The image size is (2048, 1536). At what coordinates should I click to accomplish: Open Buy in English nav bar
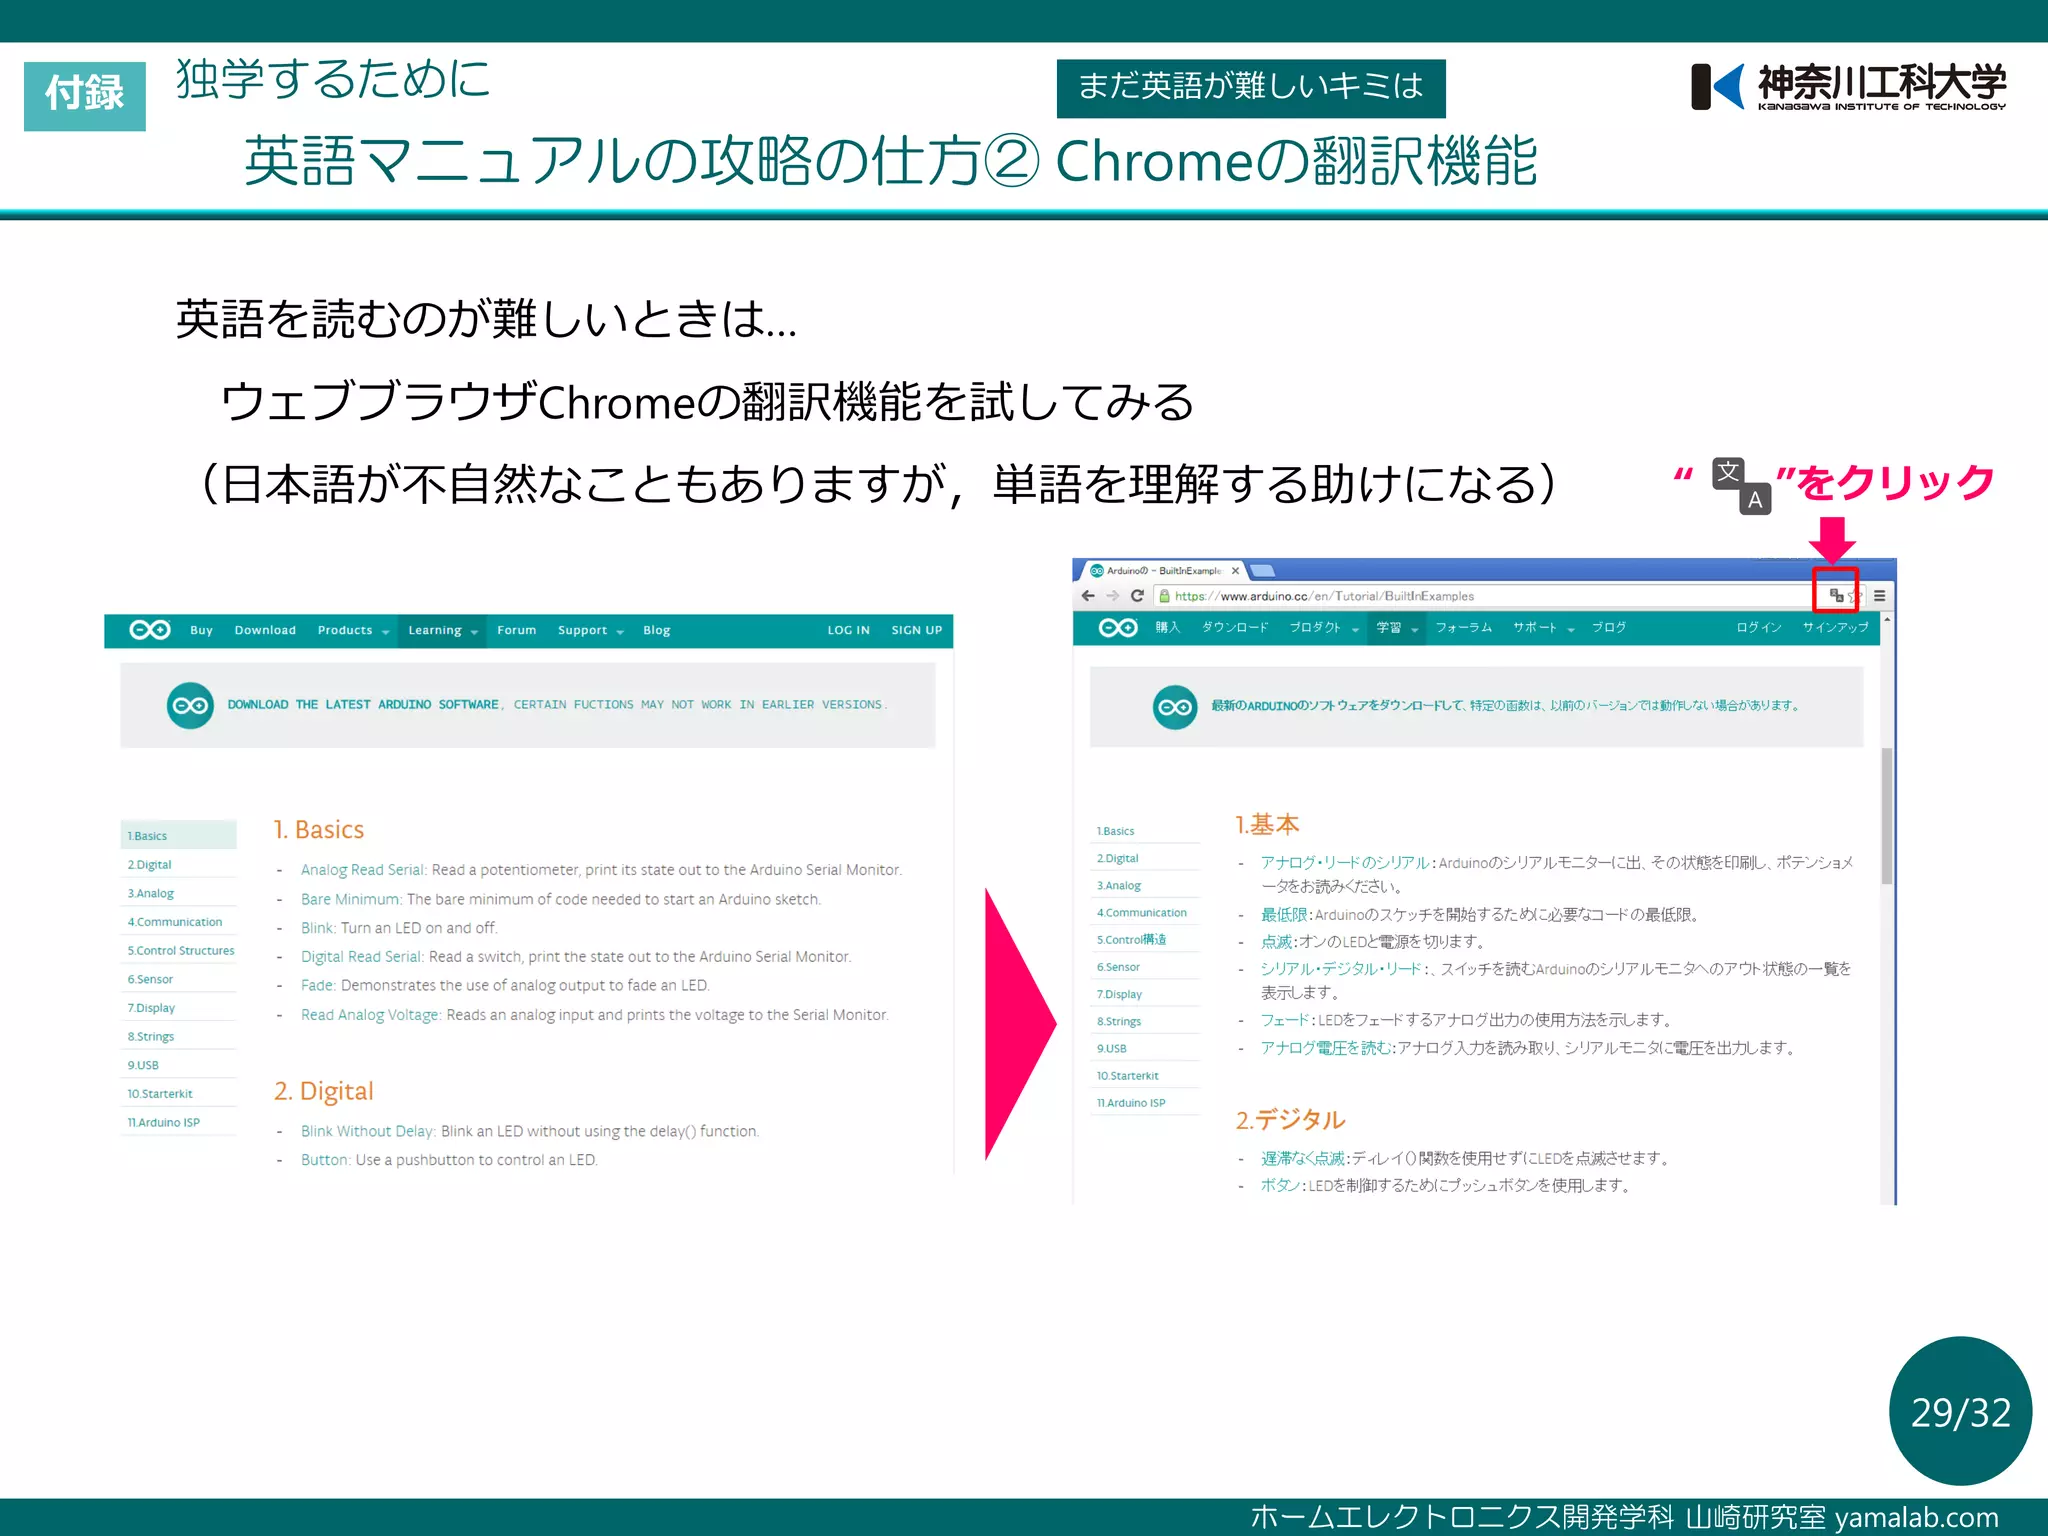click(x=201, y=630)
